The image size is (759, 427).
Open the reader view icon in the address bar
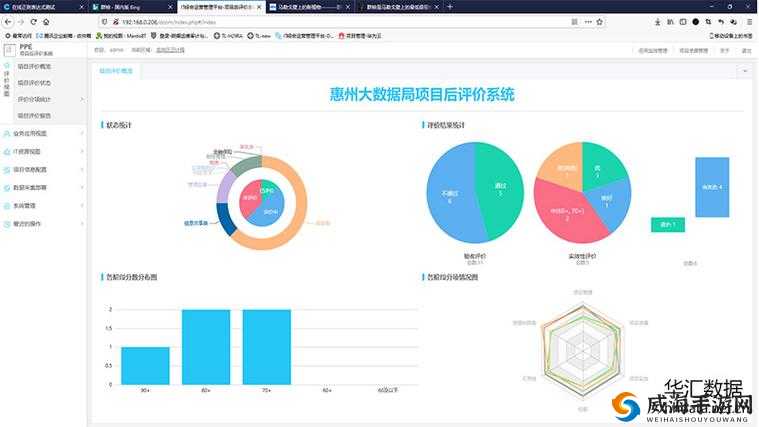click(x=575, y=22)
